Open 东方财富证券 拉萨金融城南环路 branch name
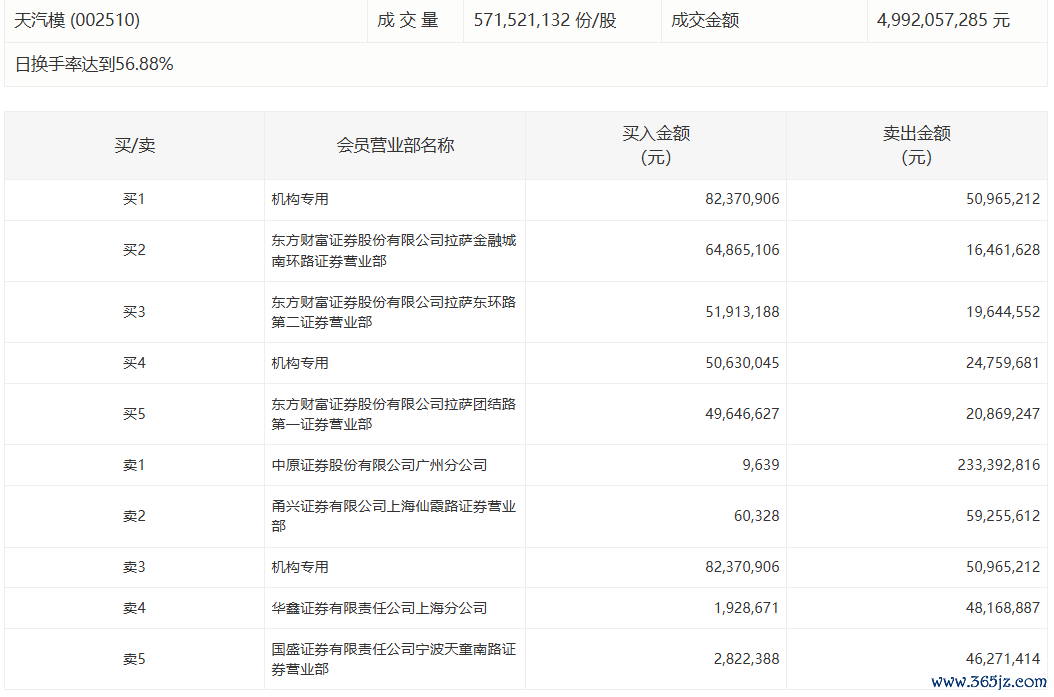1054x697 pixels. point(393,251)
